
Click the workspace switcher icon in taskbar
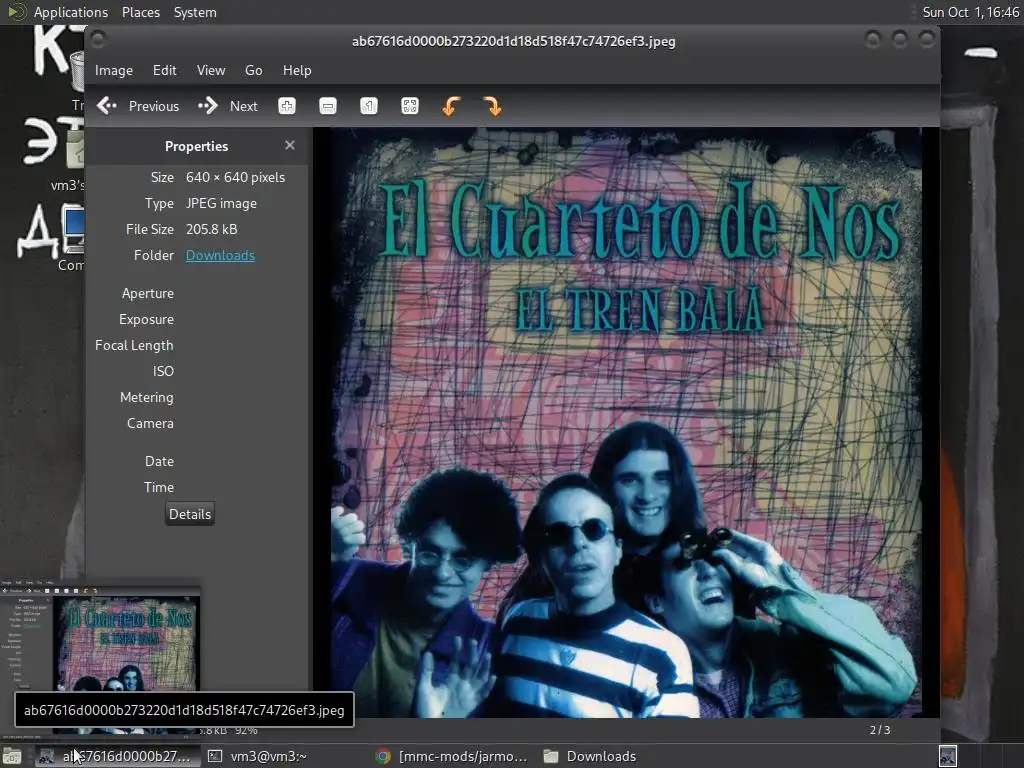pos(948,756)
